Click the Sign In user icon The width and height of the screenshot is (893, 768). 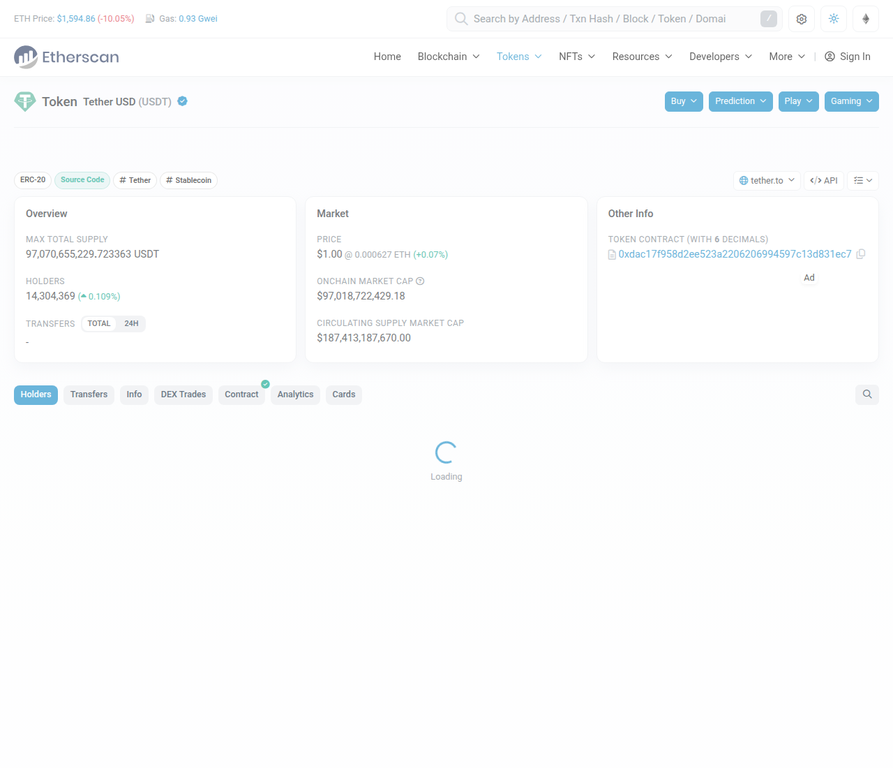coord(830,56)
